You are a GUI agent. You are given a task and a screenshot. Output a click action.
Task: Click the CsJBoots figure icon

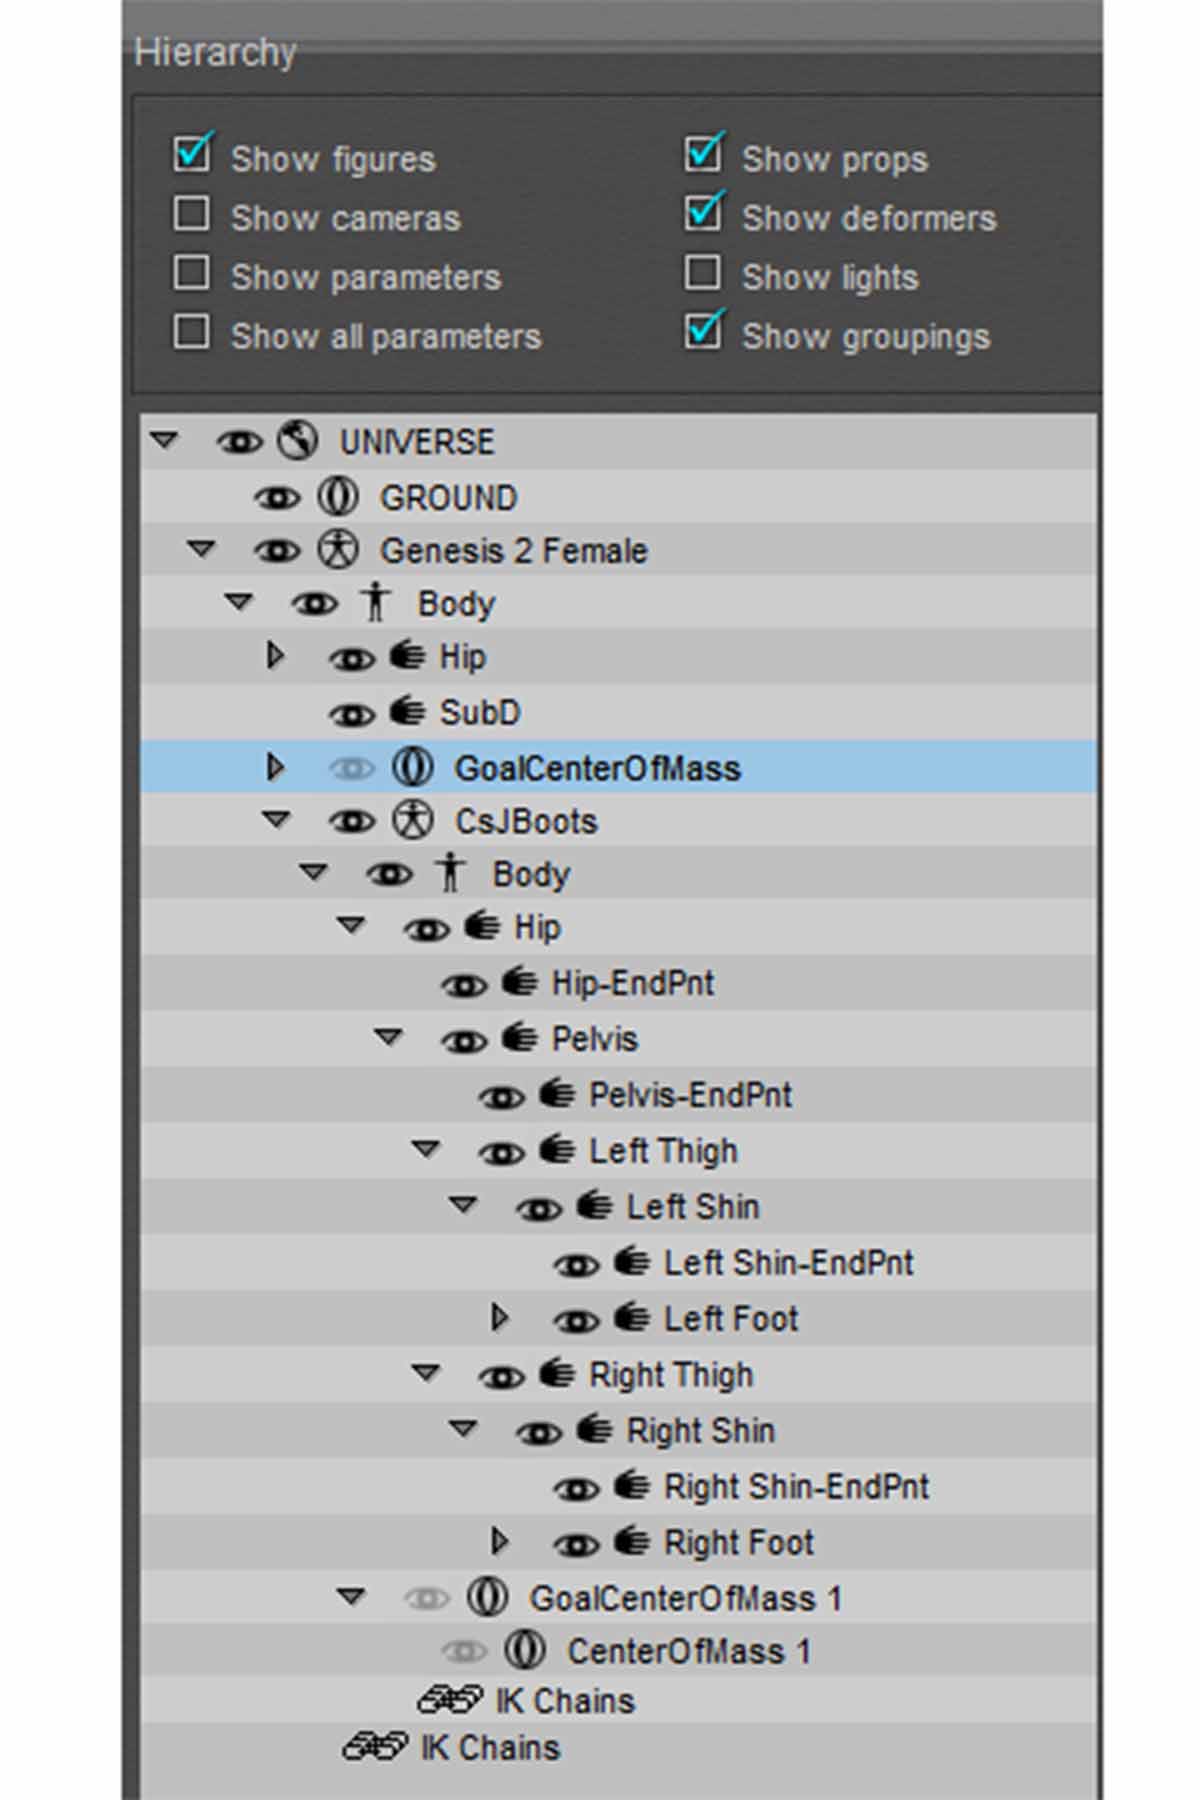(412, 821)
